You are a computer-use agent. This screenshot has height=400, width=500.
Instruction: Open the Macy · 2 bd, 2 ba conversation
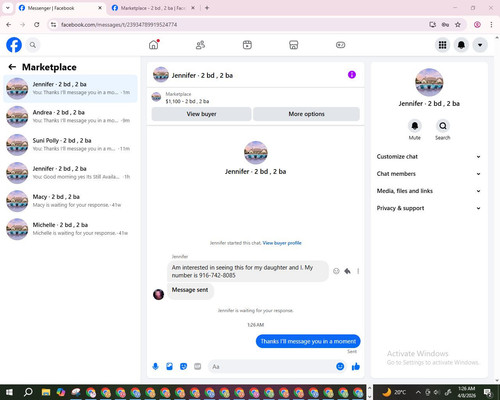click(70, 201)
